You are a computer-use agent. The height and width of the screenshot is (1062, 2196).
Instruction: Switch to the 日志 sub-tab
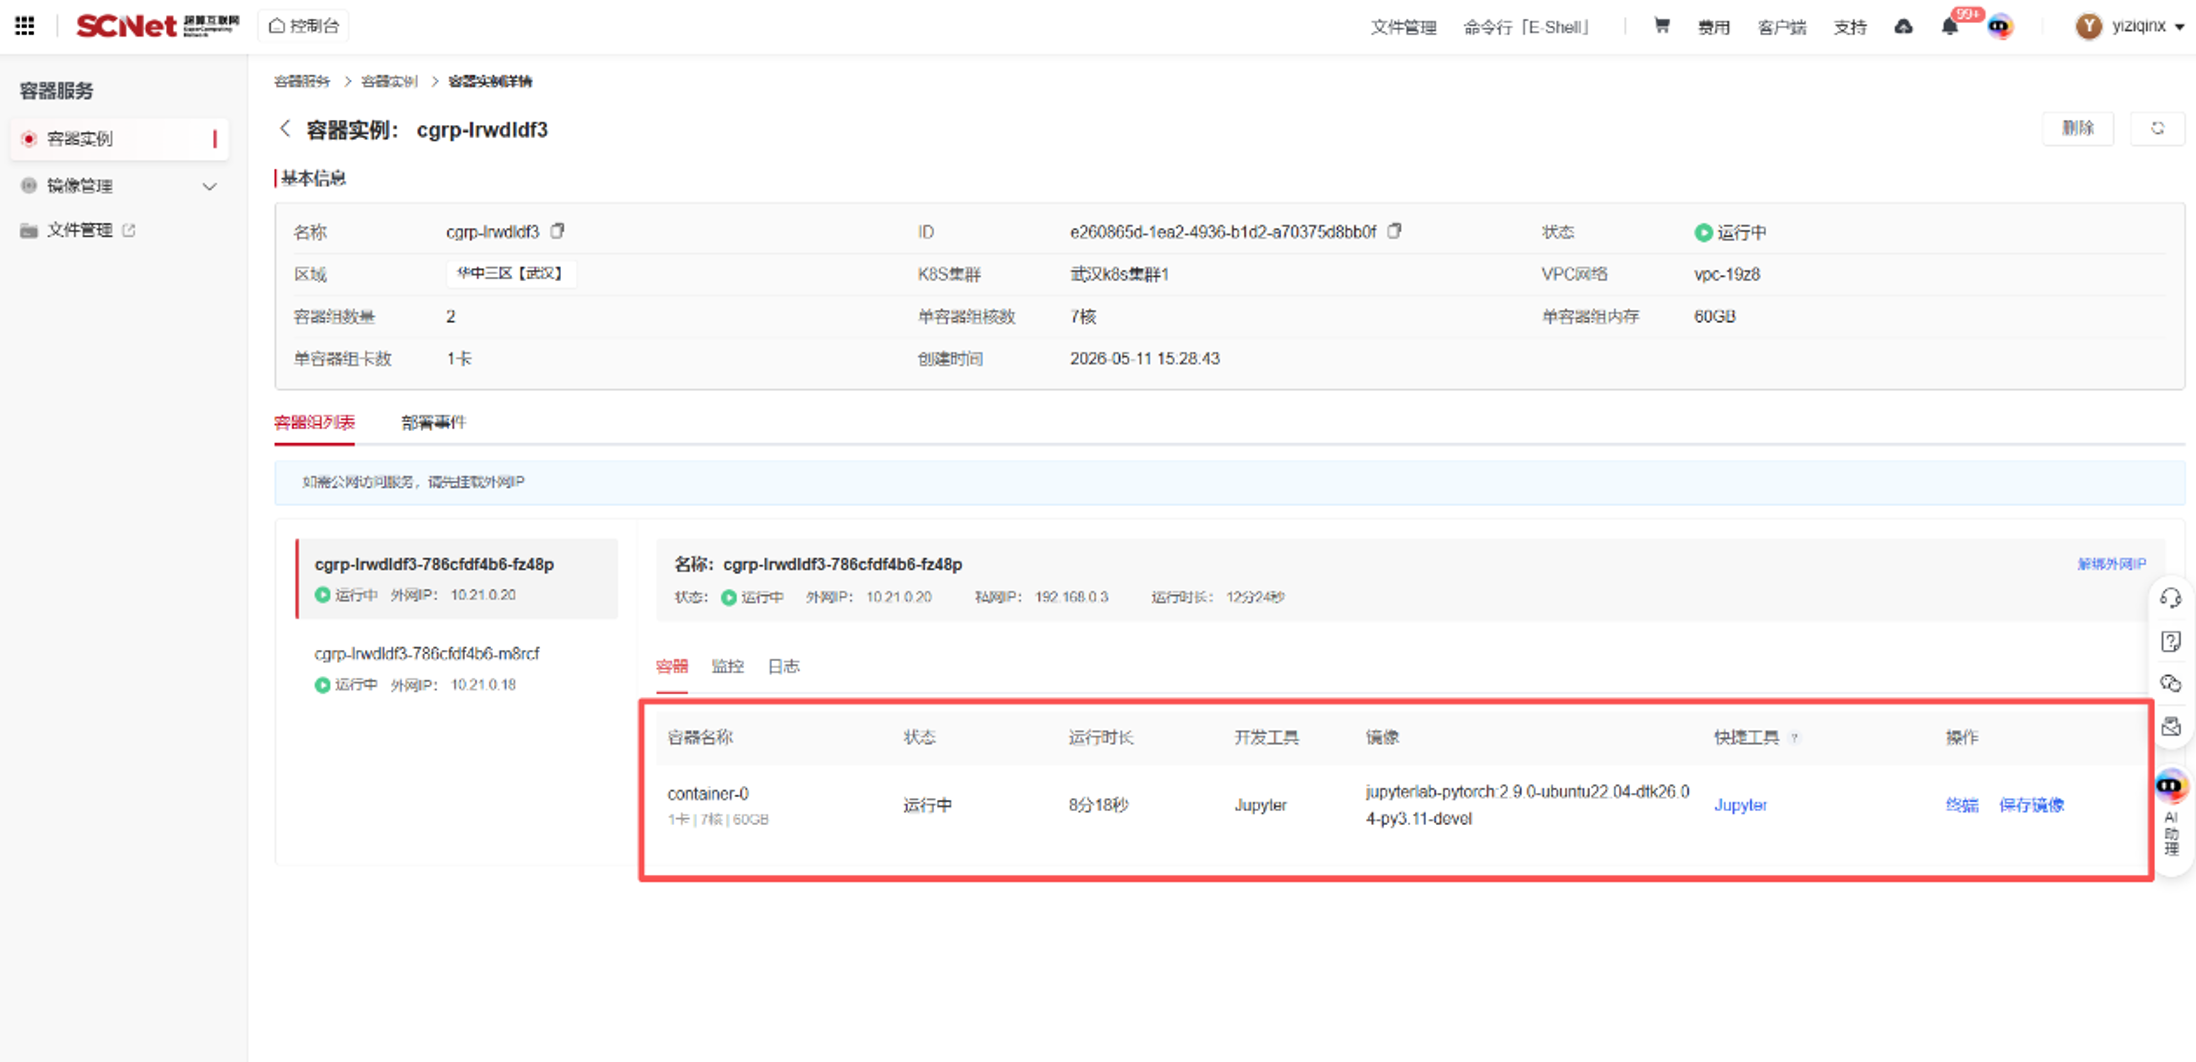[x=784, y=666]
